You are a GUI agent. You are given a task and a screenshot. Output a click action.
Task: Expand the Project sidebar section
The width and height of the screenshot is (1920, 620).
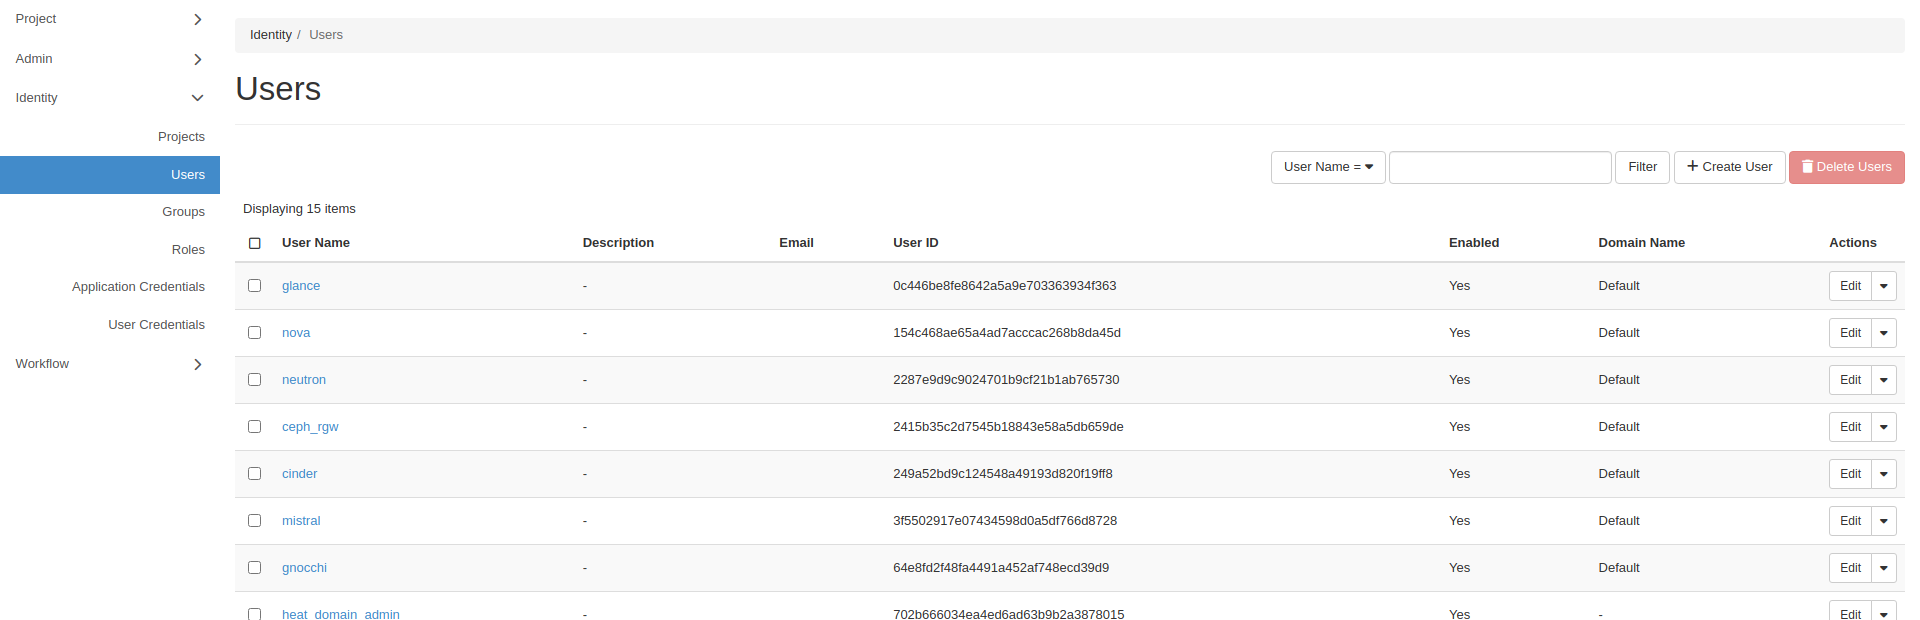pos(110,19)
